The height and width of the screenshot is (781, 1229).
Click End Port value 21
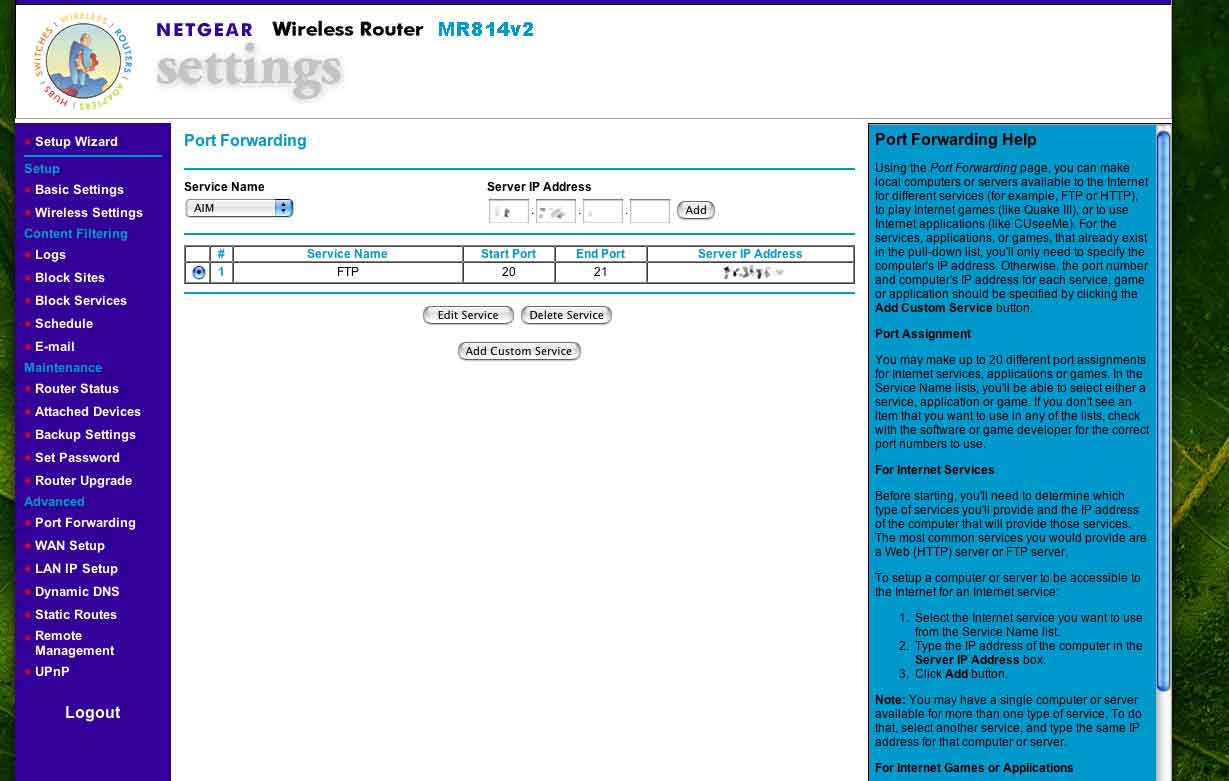click(601, 272)
